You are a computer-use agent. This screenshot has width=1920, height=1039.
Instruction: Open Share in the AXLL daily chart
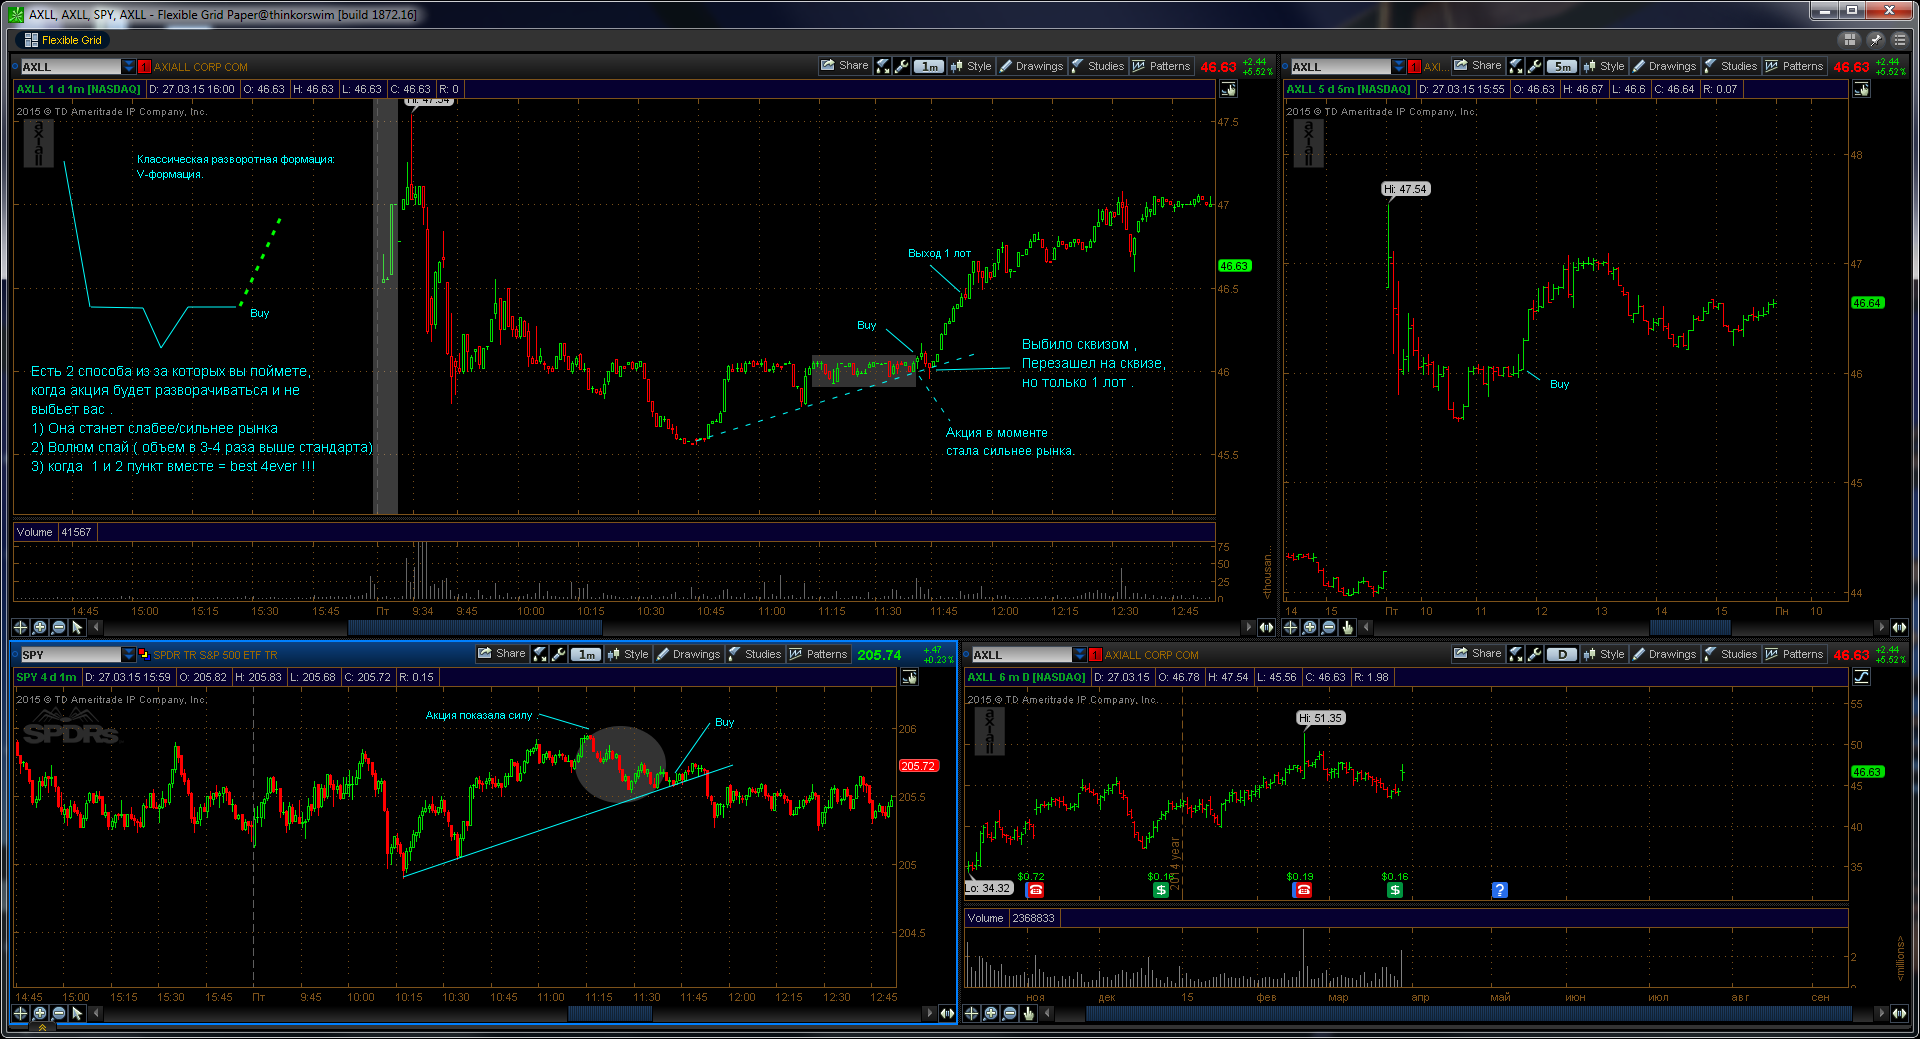pyautogui.click(x=1478, y=654)
